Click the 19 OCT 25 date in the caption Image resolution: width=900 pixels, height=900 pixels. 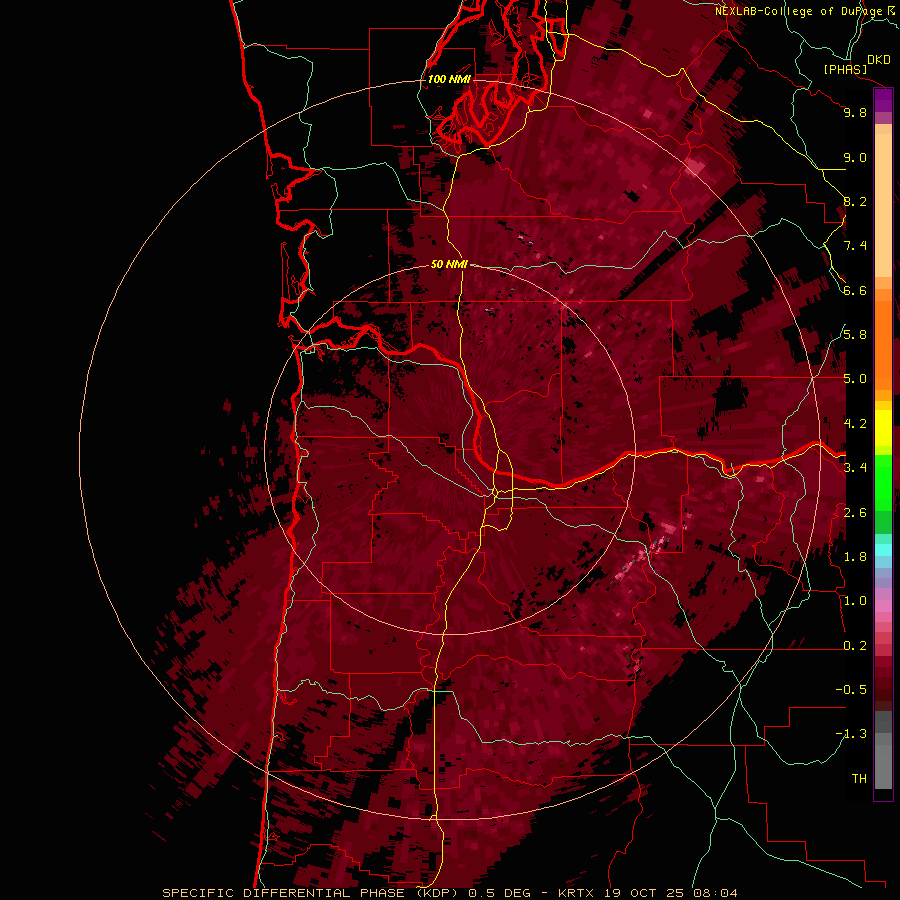643,893
